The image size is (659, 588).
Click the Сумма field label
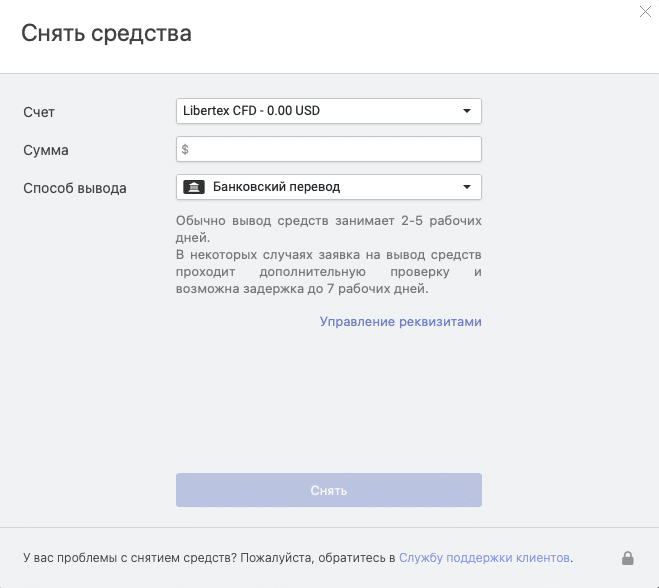click(x=46, y=150)
